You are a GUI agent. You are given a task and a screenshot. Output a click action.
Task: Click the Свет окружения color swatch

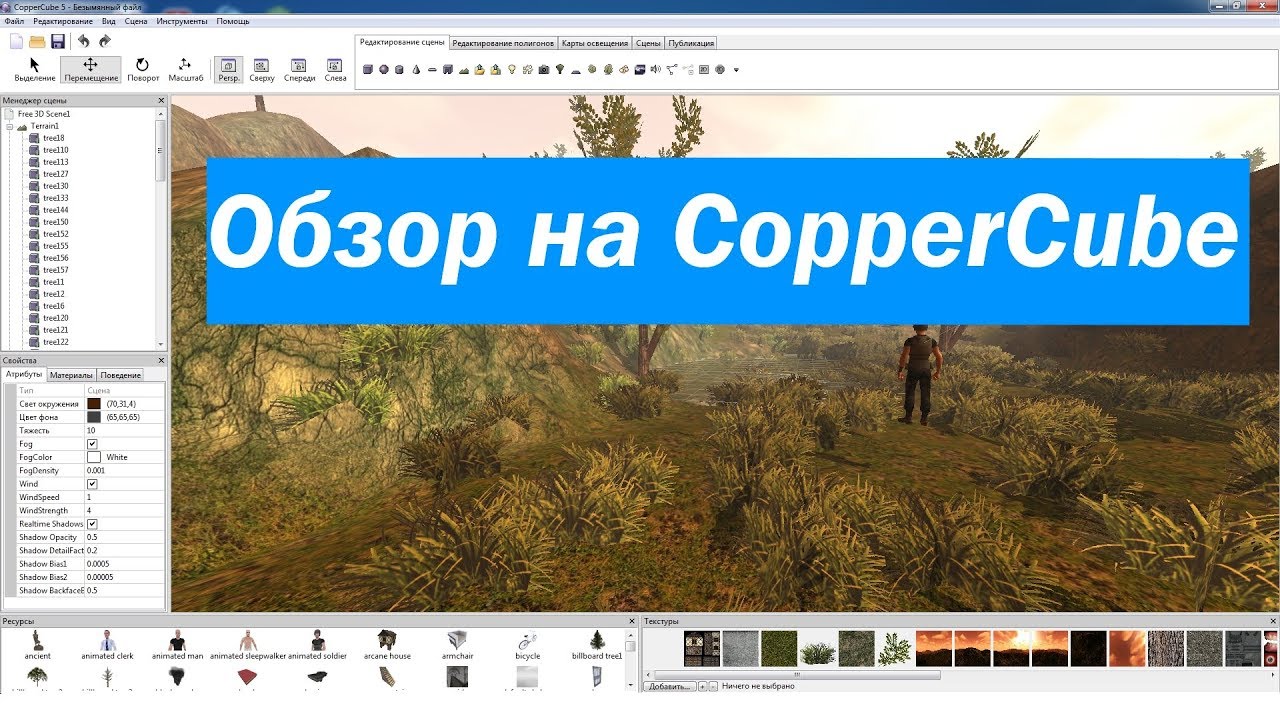click(x=94, y=404)
